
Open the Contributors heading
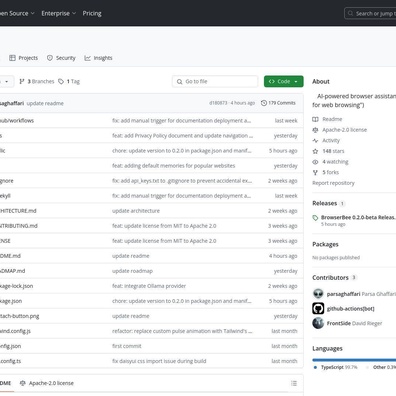330,278
